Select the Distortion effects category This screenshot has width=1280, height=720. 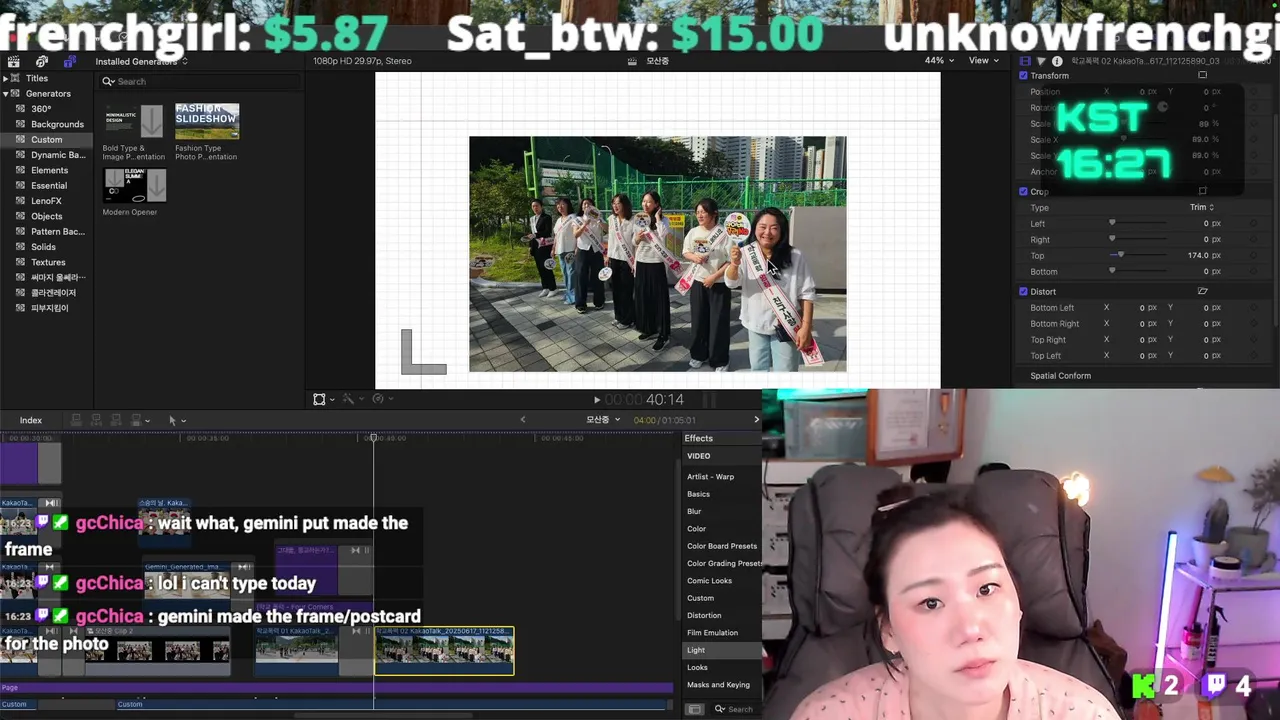tap(704, 615)
